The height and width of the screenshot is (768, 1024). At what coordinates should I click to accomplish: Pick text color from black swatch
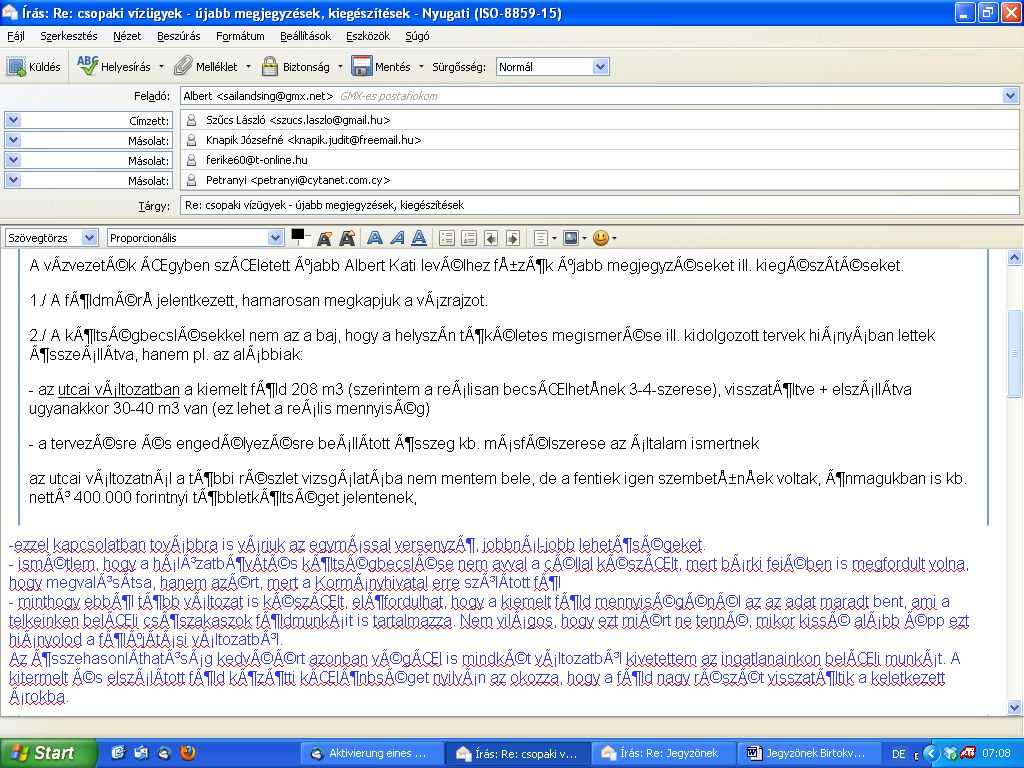click(297, 235)
